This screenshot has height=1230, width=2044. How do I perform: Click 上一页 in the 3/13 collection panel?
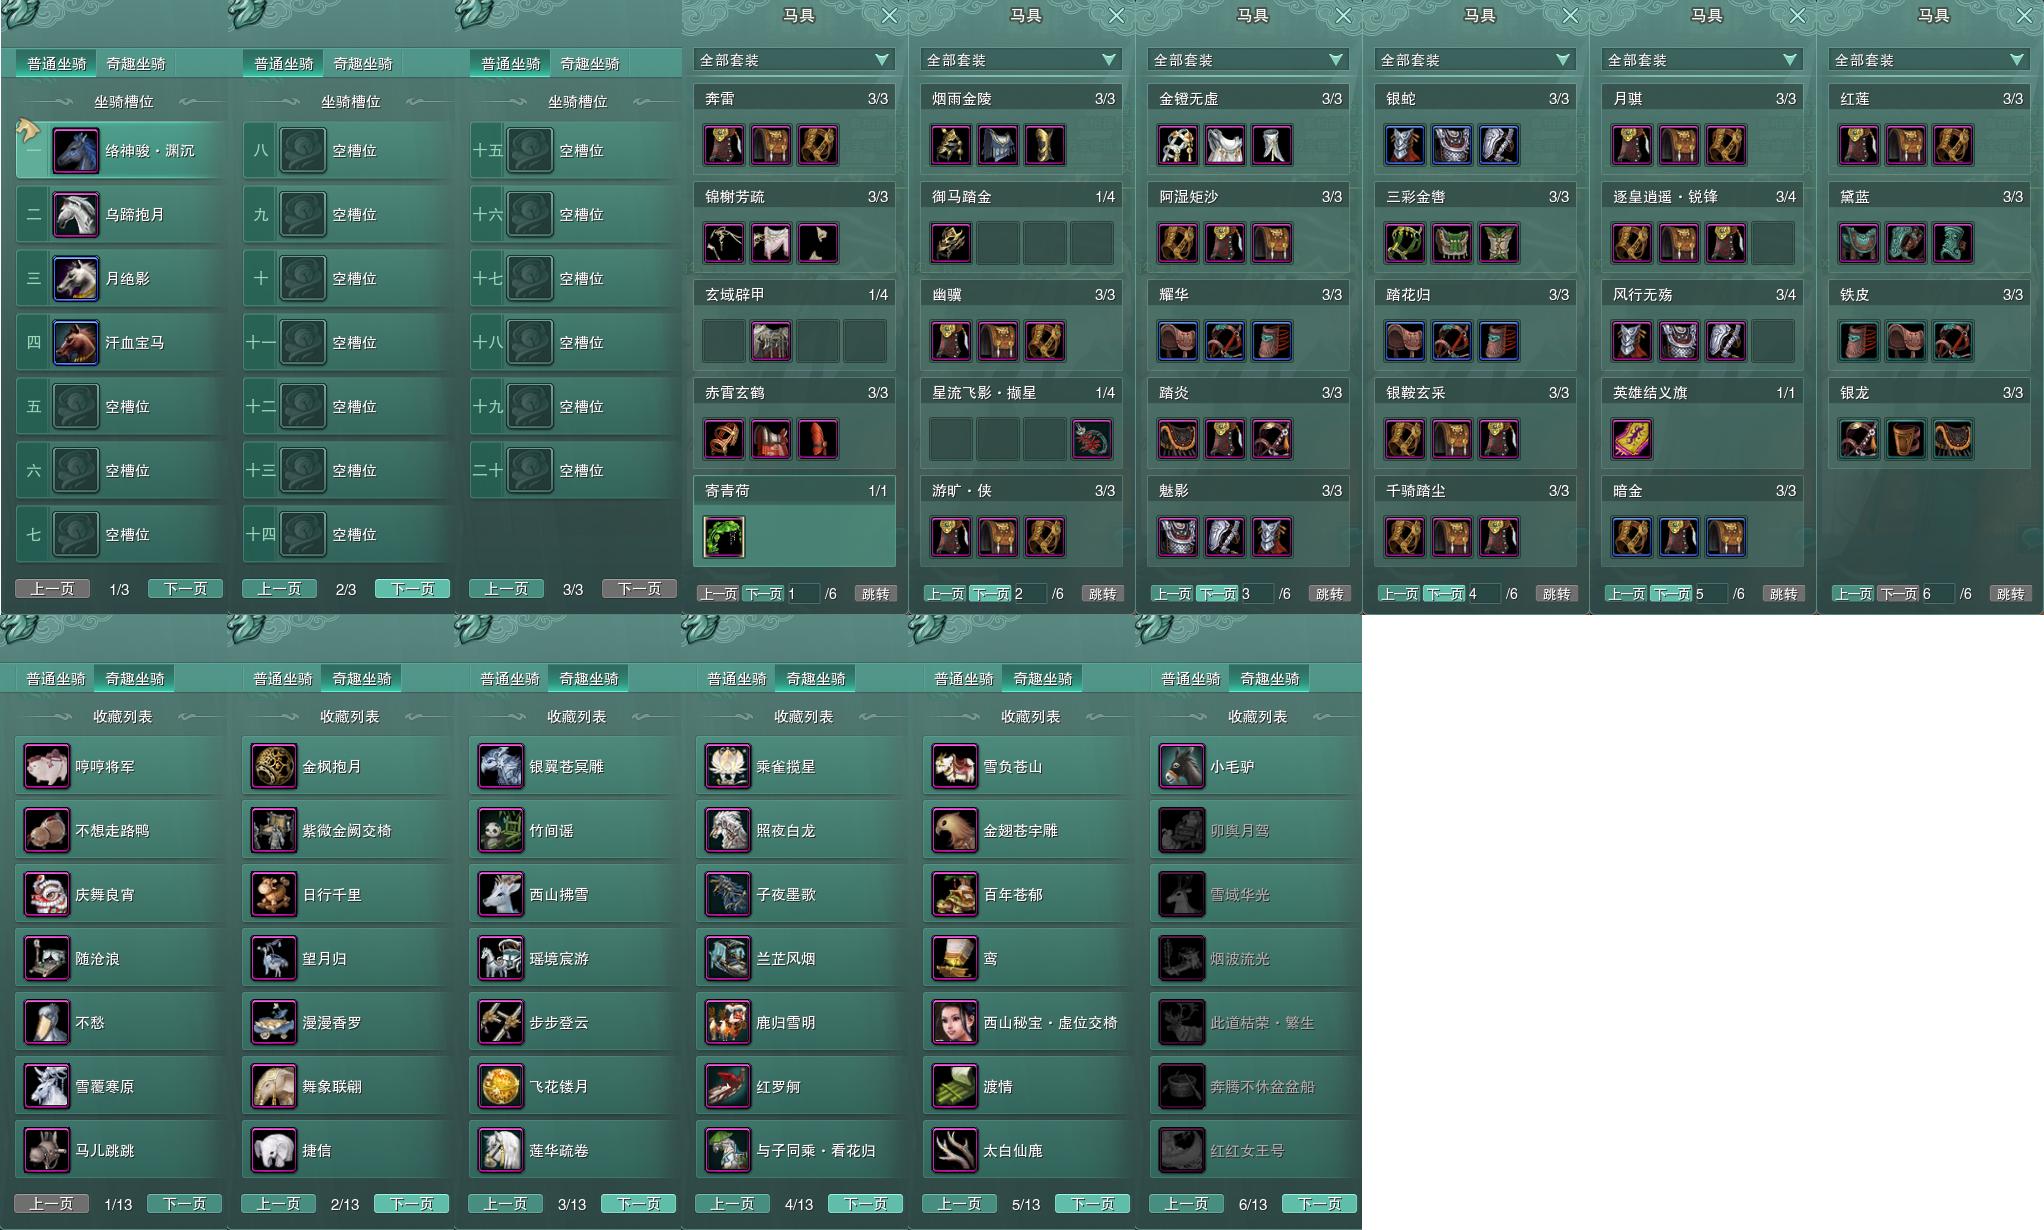point(505,1204)
